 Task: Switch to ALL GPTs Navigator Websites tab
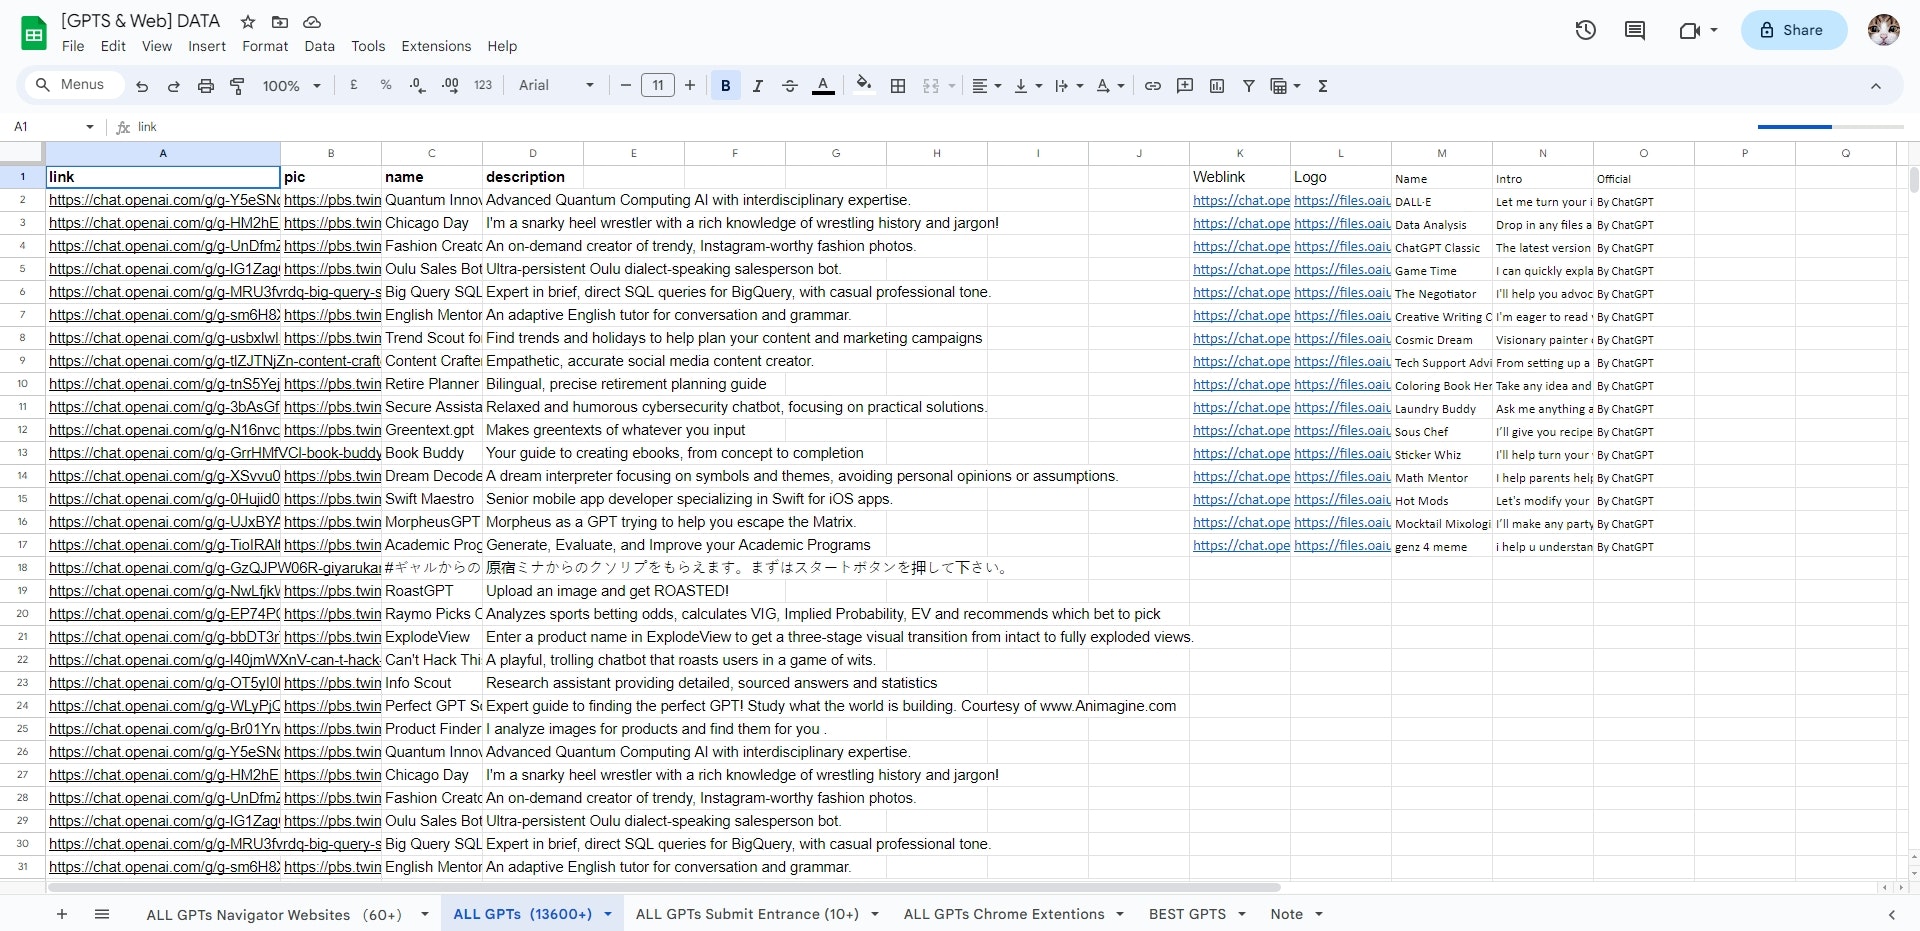click(274, 914)
